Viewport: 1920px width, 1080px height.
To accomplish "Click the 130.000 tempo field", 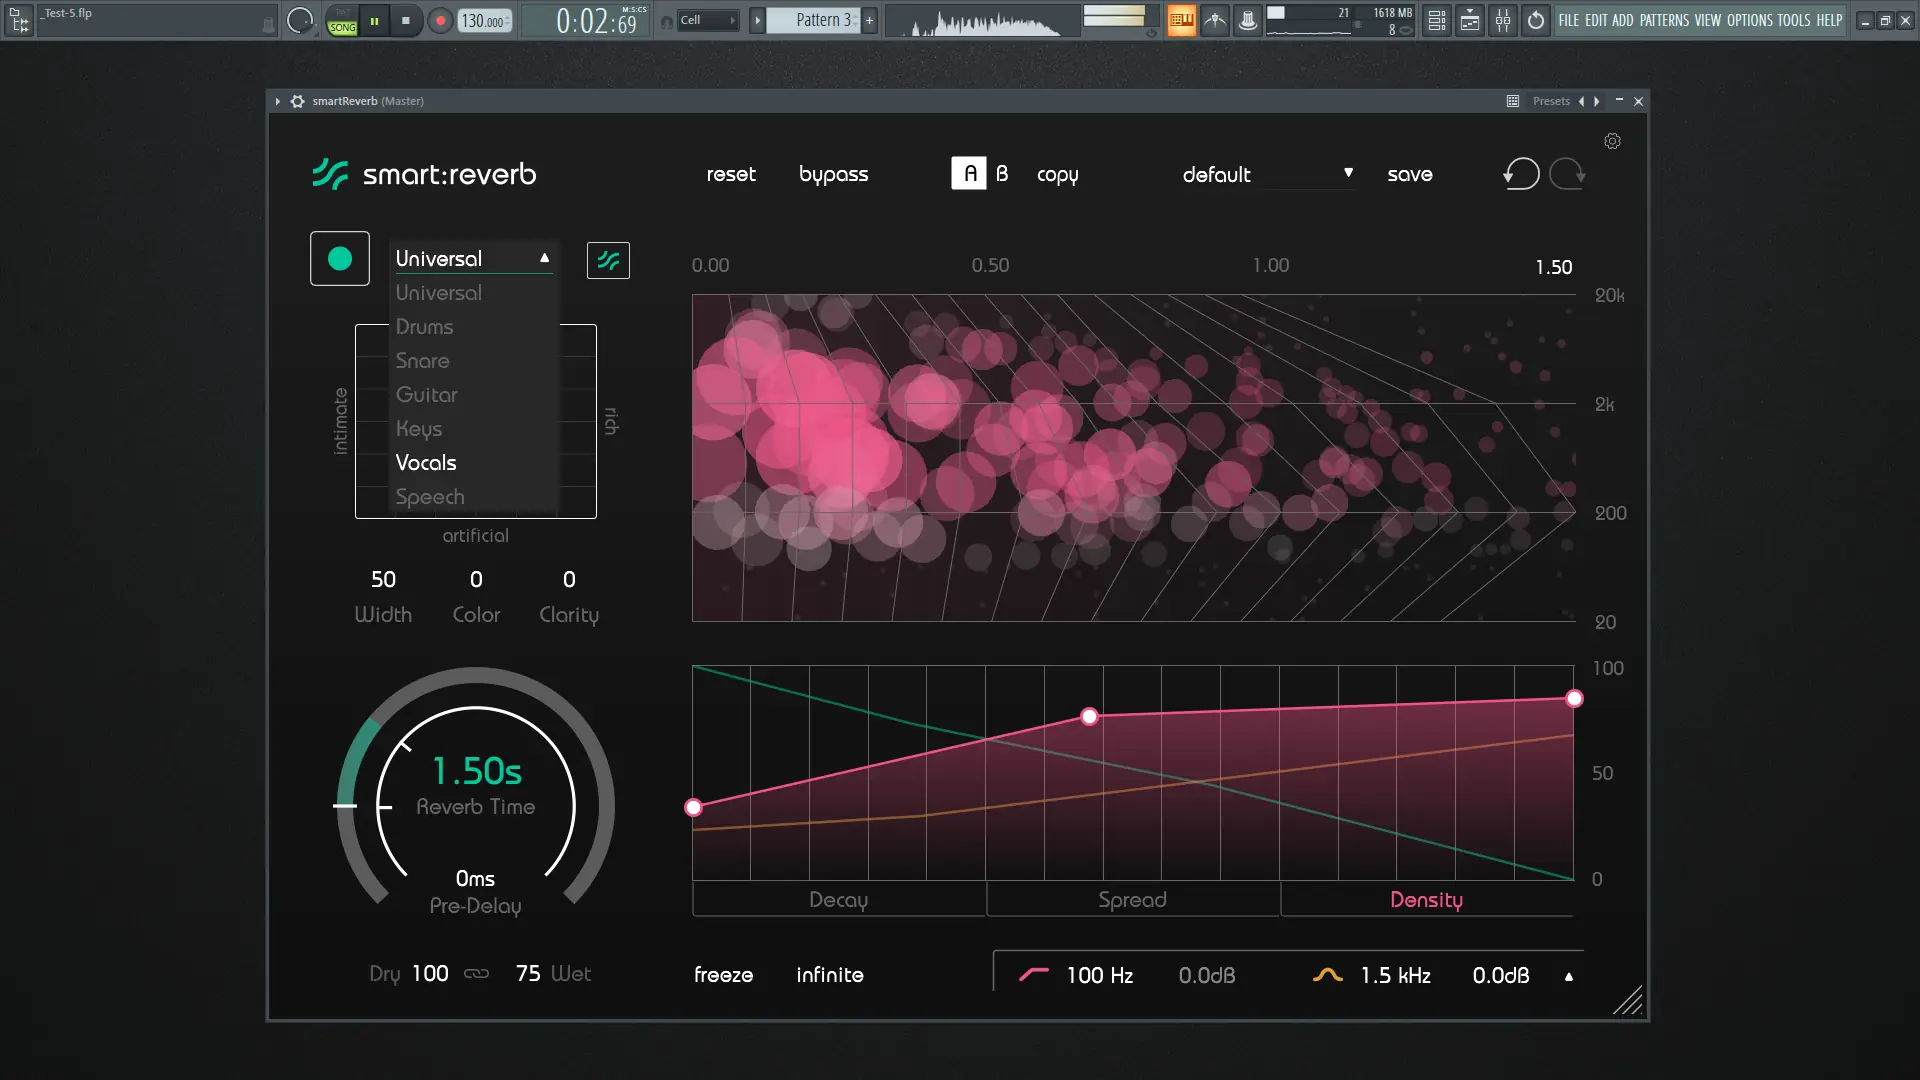I will point(484,21).
